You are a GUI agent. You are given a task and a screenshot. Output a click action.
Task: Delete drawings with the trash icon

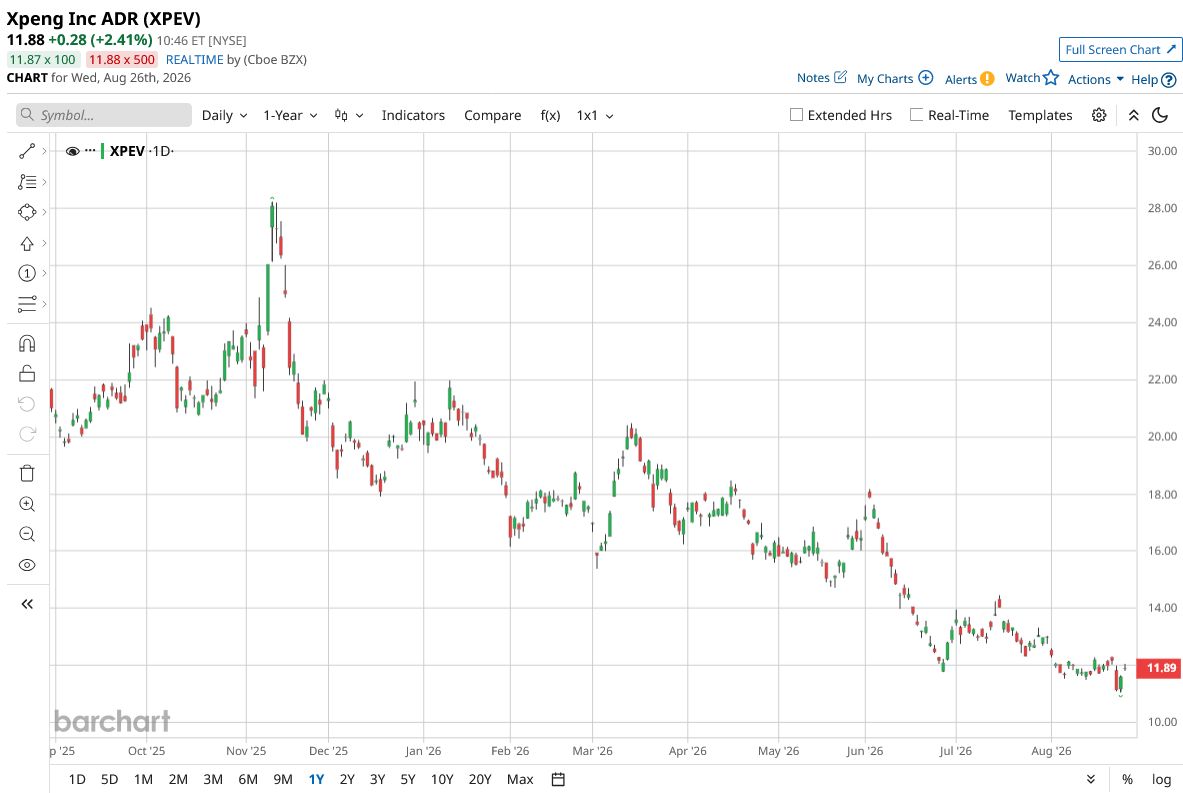click(27, 473)
